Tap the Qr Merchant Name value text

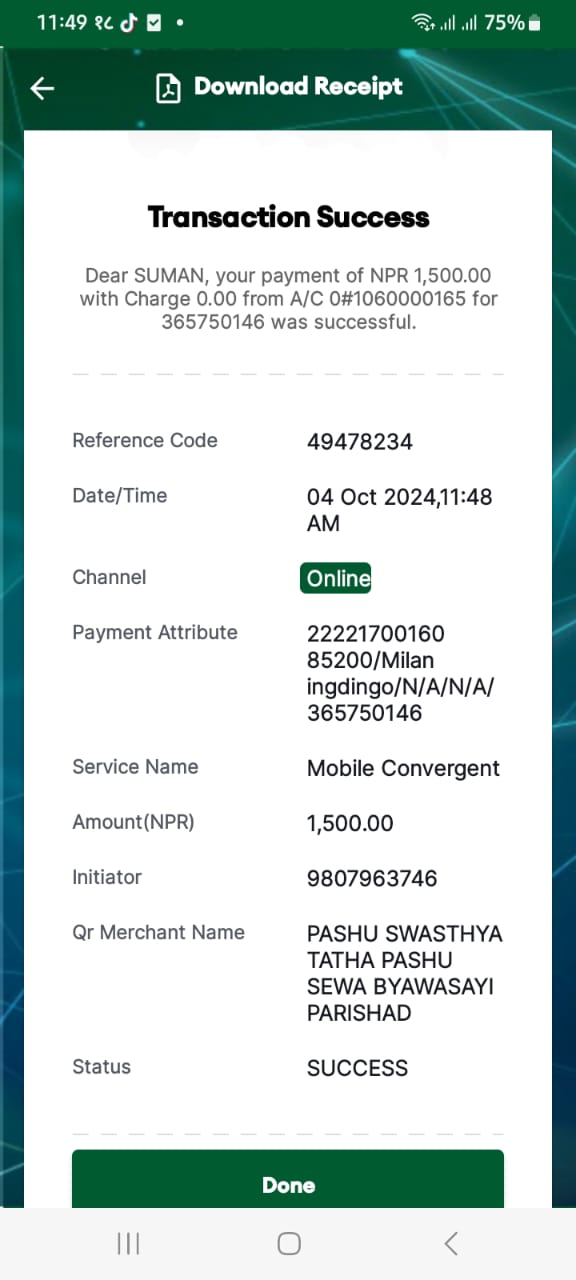tap(405, 973)
